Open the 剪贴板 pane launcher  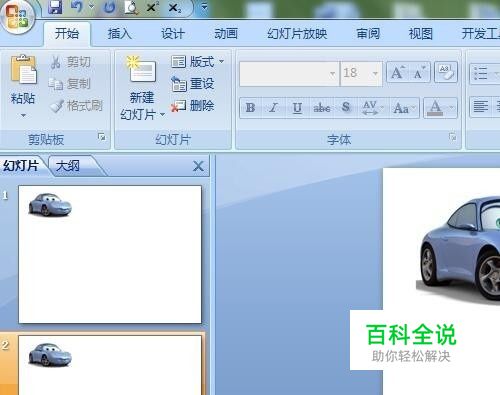(x=102, y=137)
